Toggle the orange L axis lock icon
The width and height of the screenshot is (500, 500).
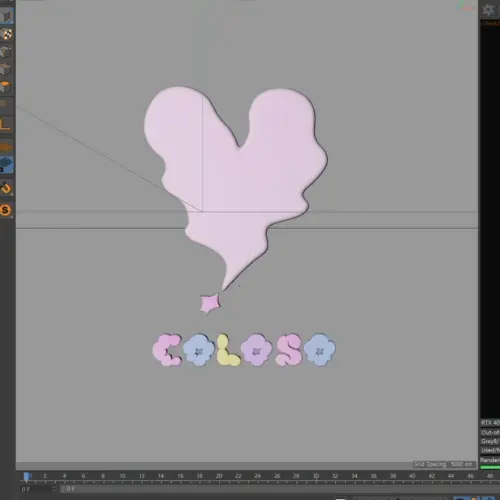[x=5, y=124]
